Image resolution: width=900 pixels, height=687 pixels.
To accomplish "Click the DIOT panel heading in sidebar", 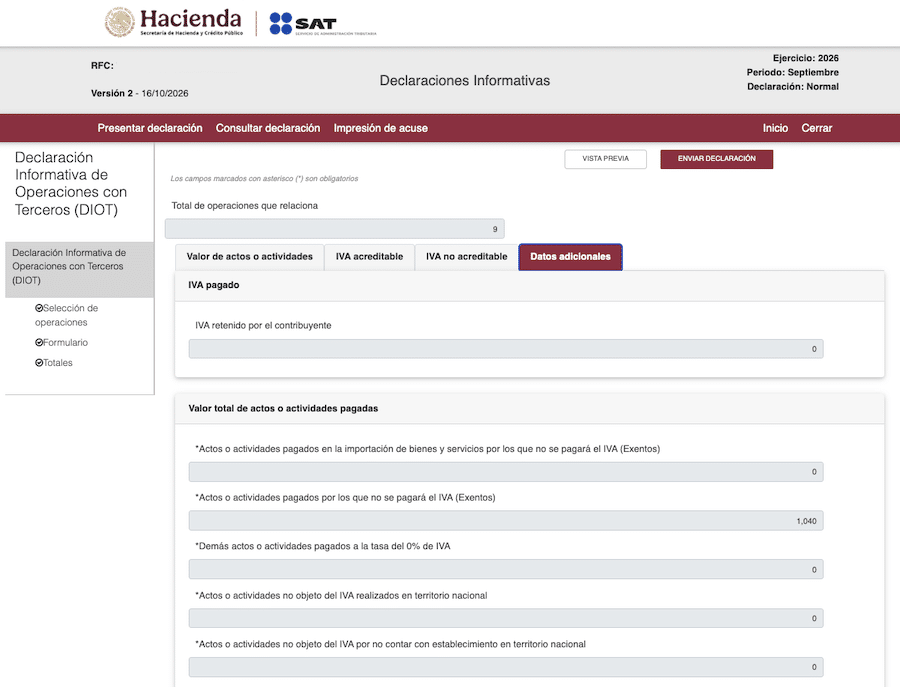I will pyautogui.click(x=71, y=184).
